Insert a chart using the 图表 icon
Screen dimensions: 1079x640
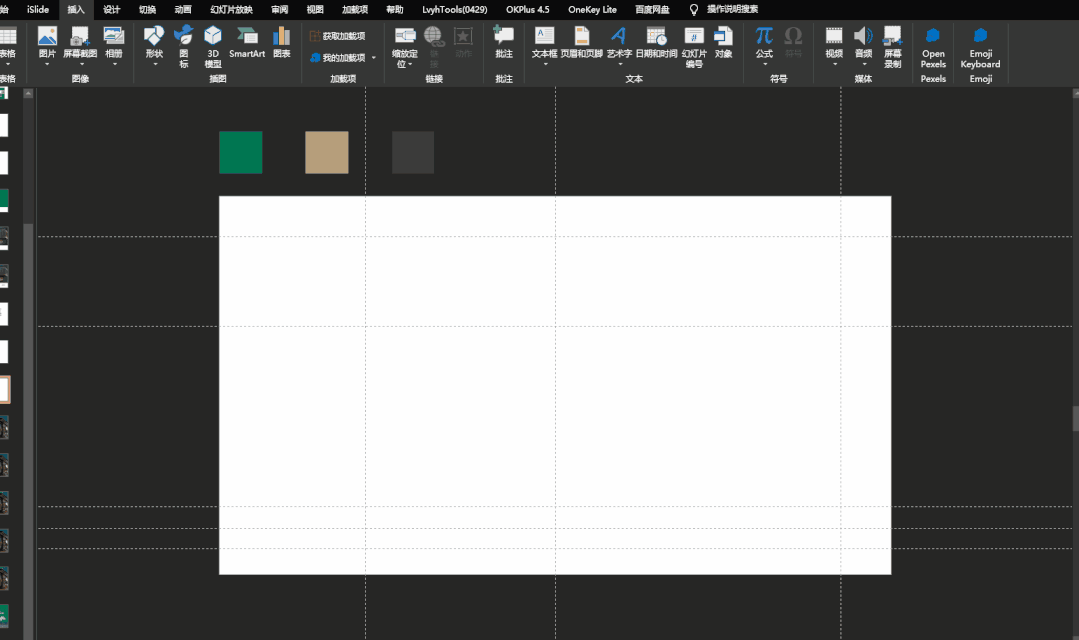(x=281, y=42)
